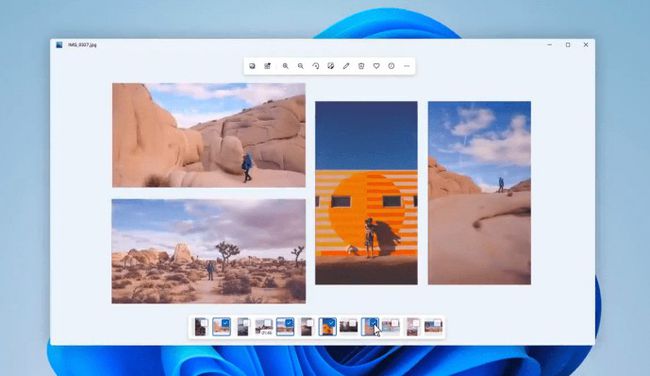This screenshot has width=650, height=376.
Task: Open the fourth filmstrip thumbnail with Joshua tree silhouette
Action: [x=264, y=327]
